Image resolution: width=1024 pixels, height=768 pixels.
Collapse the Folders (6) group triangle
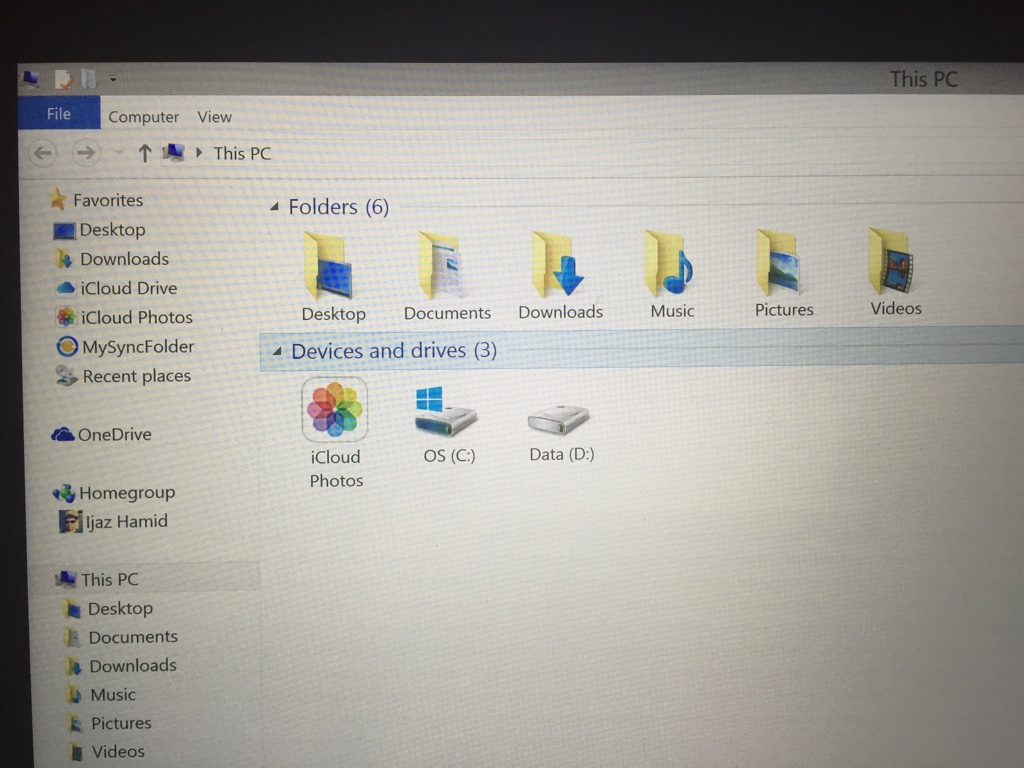[x=274, y=206]
